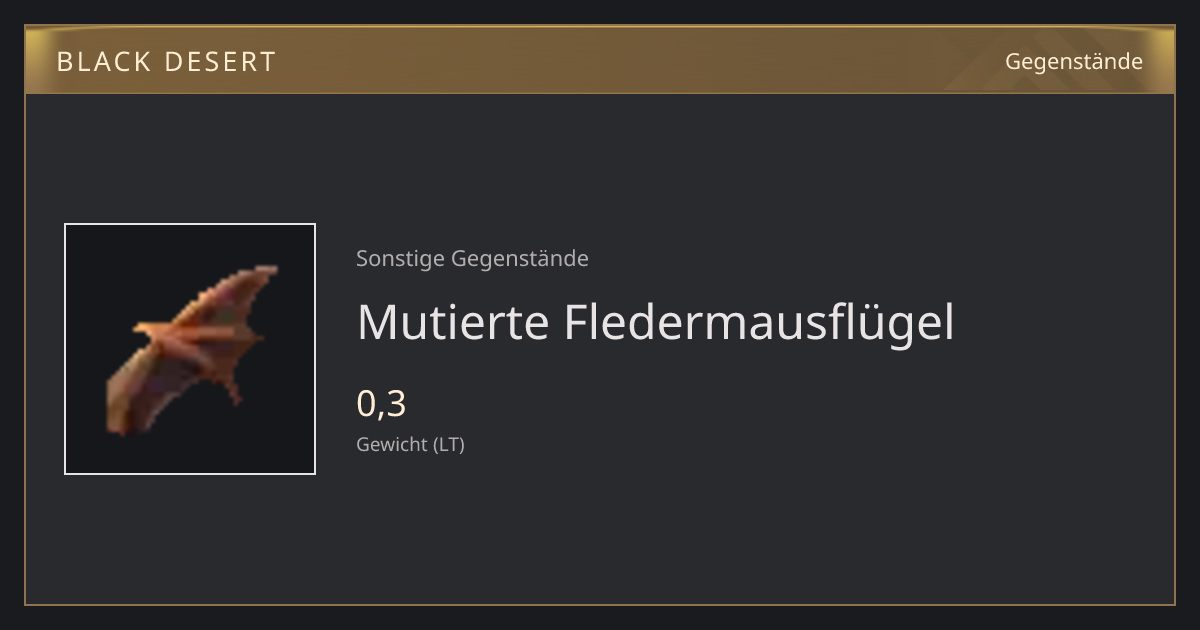The image size is (1200, 630).
Task: Click the word DESERT in the header
Action: pos(220,62)
